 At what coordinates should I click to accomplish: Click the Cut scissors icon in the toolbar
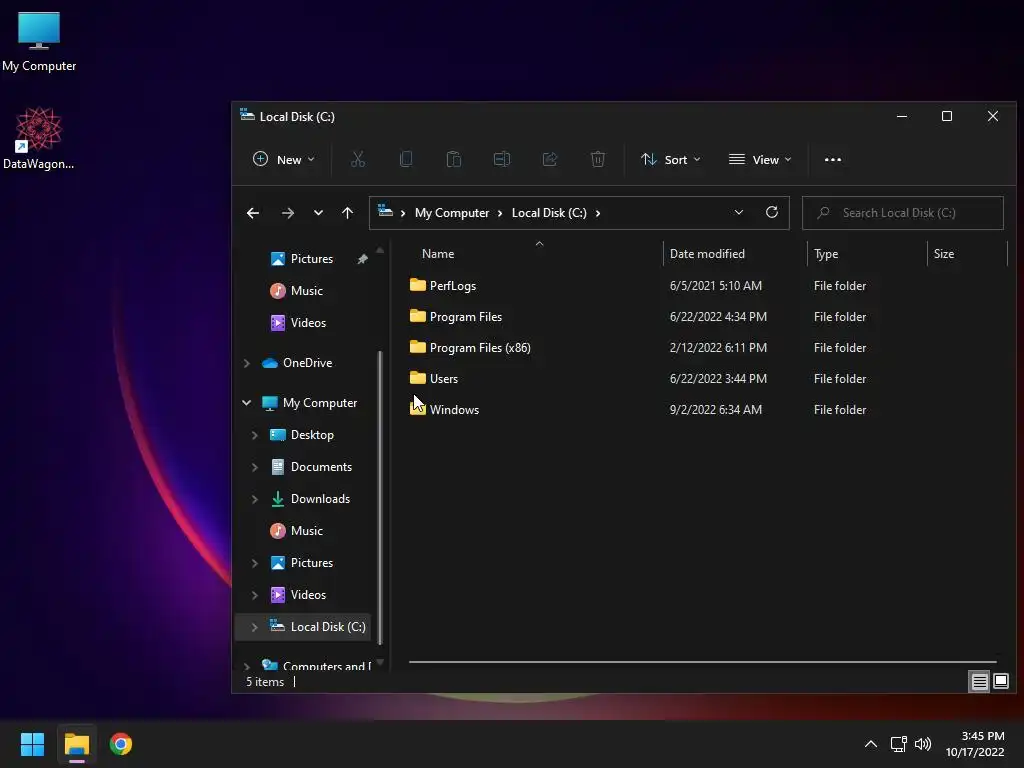tap(358, 159)
